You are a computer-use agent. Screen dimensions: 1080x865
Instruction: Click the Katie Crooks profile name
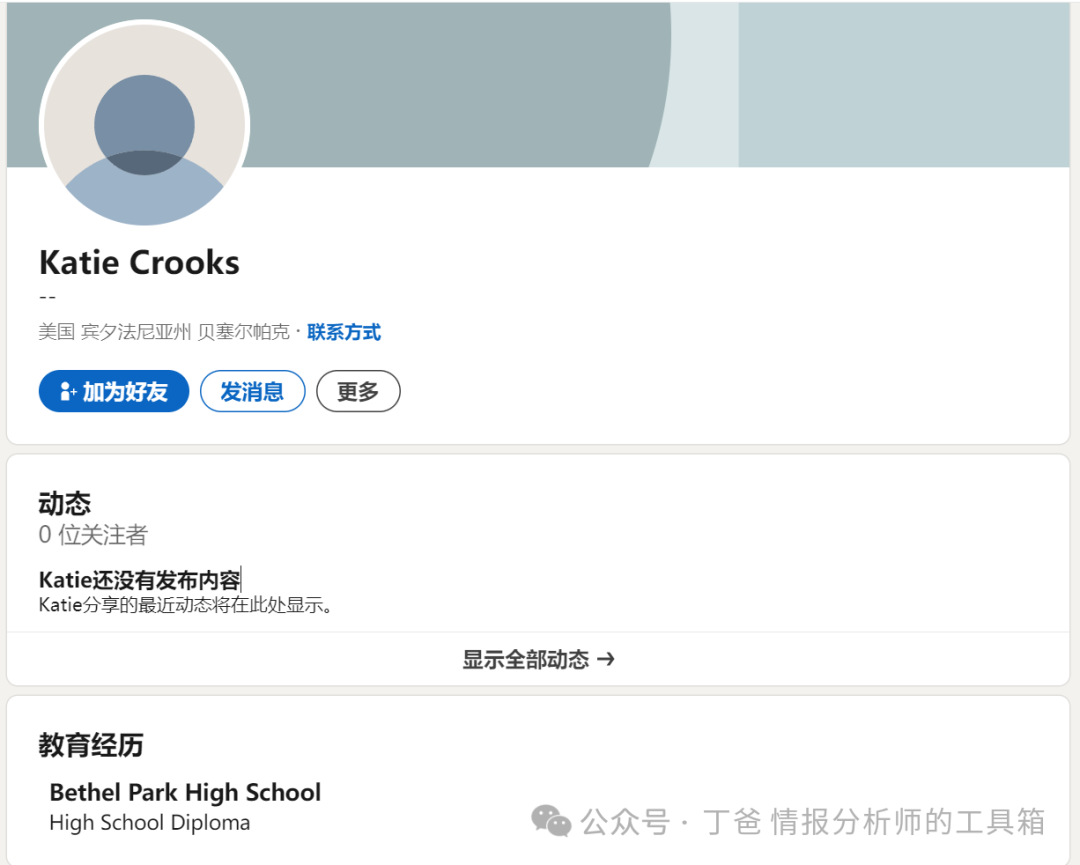tap(139, 262)
